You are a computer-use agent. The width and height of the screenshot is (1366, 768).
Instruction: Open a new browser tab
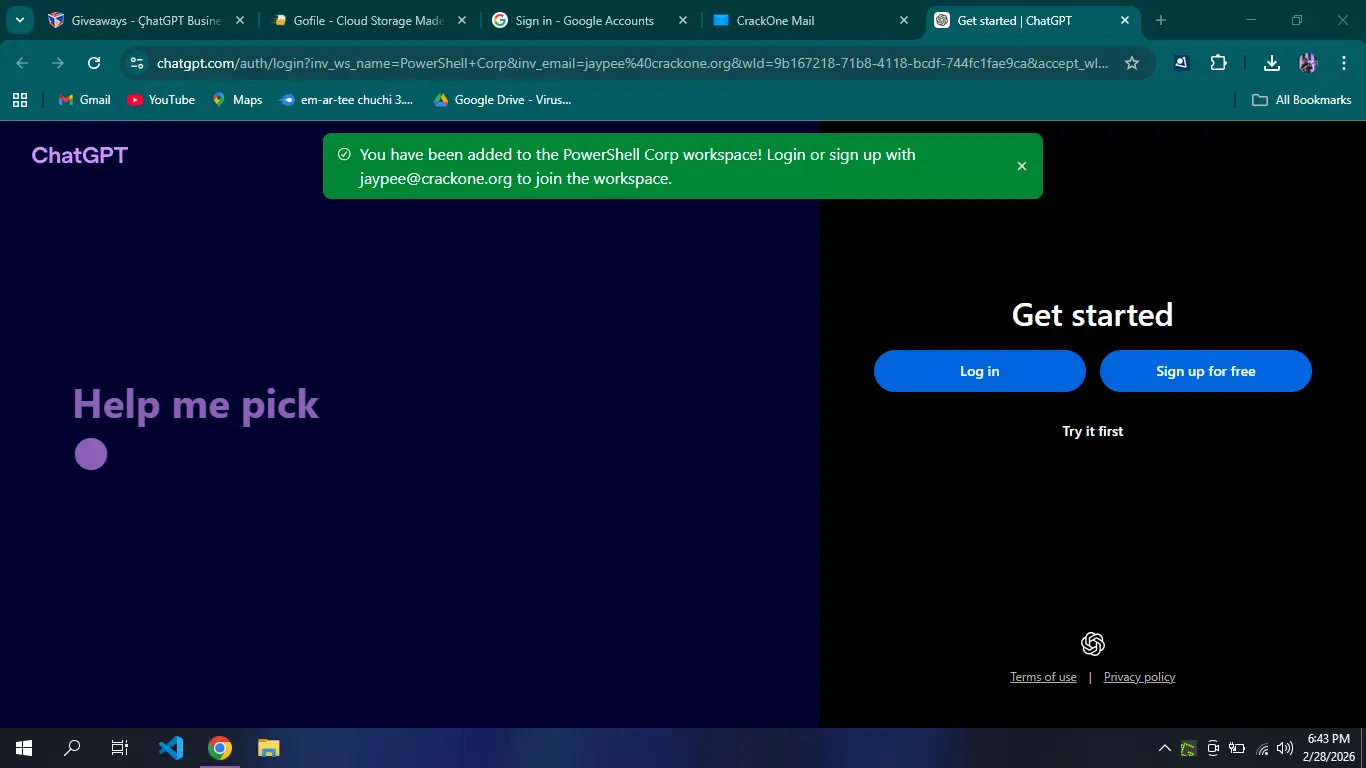pyautogui.click(x=1161, y=20)
